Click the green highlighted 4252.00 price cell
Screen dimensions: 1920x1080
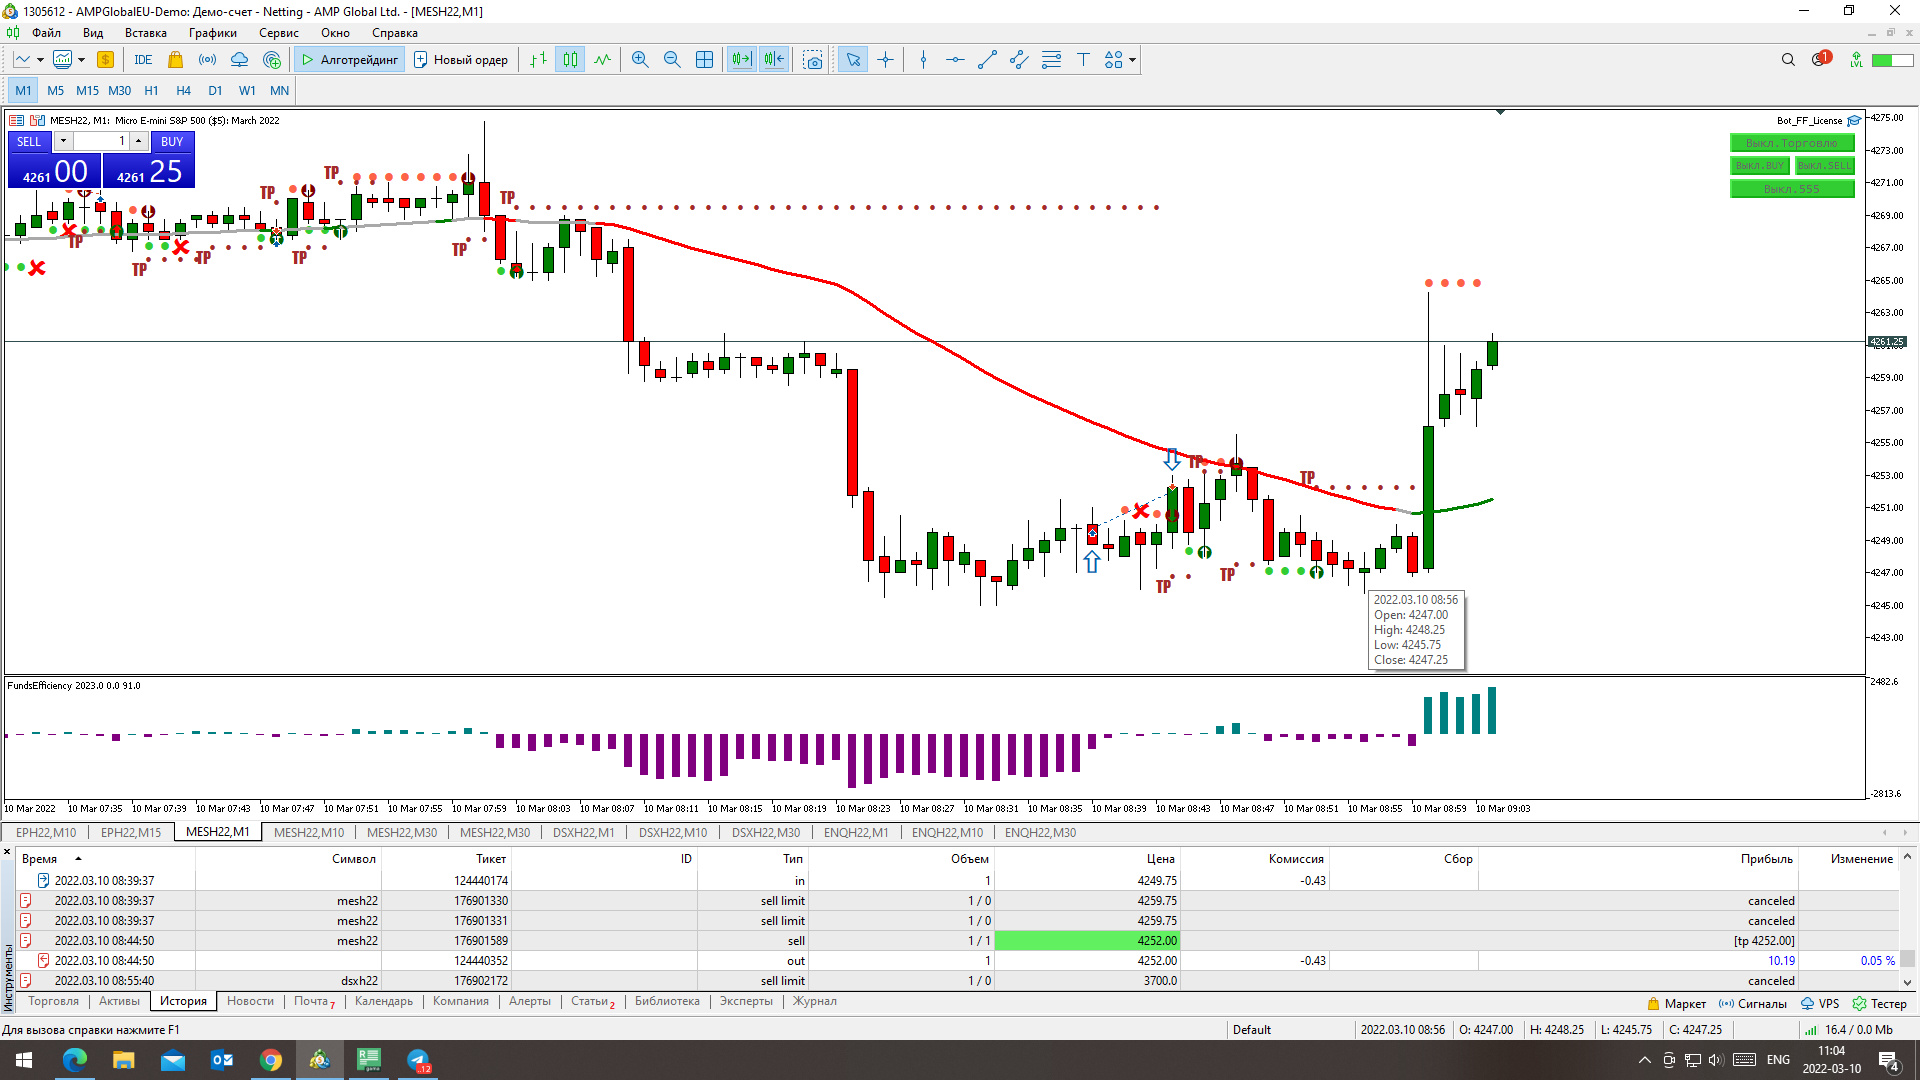pyautogui.click(x=1087, y=941)
